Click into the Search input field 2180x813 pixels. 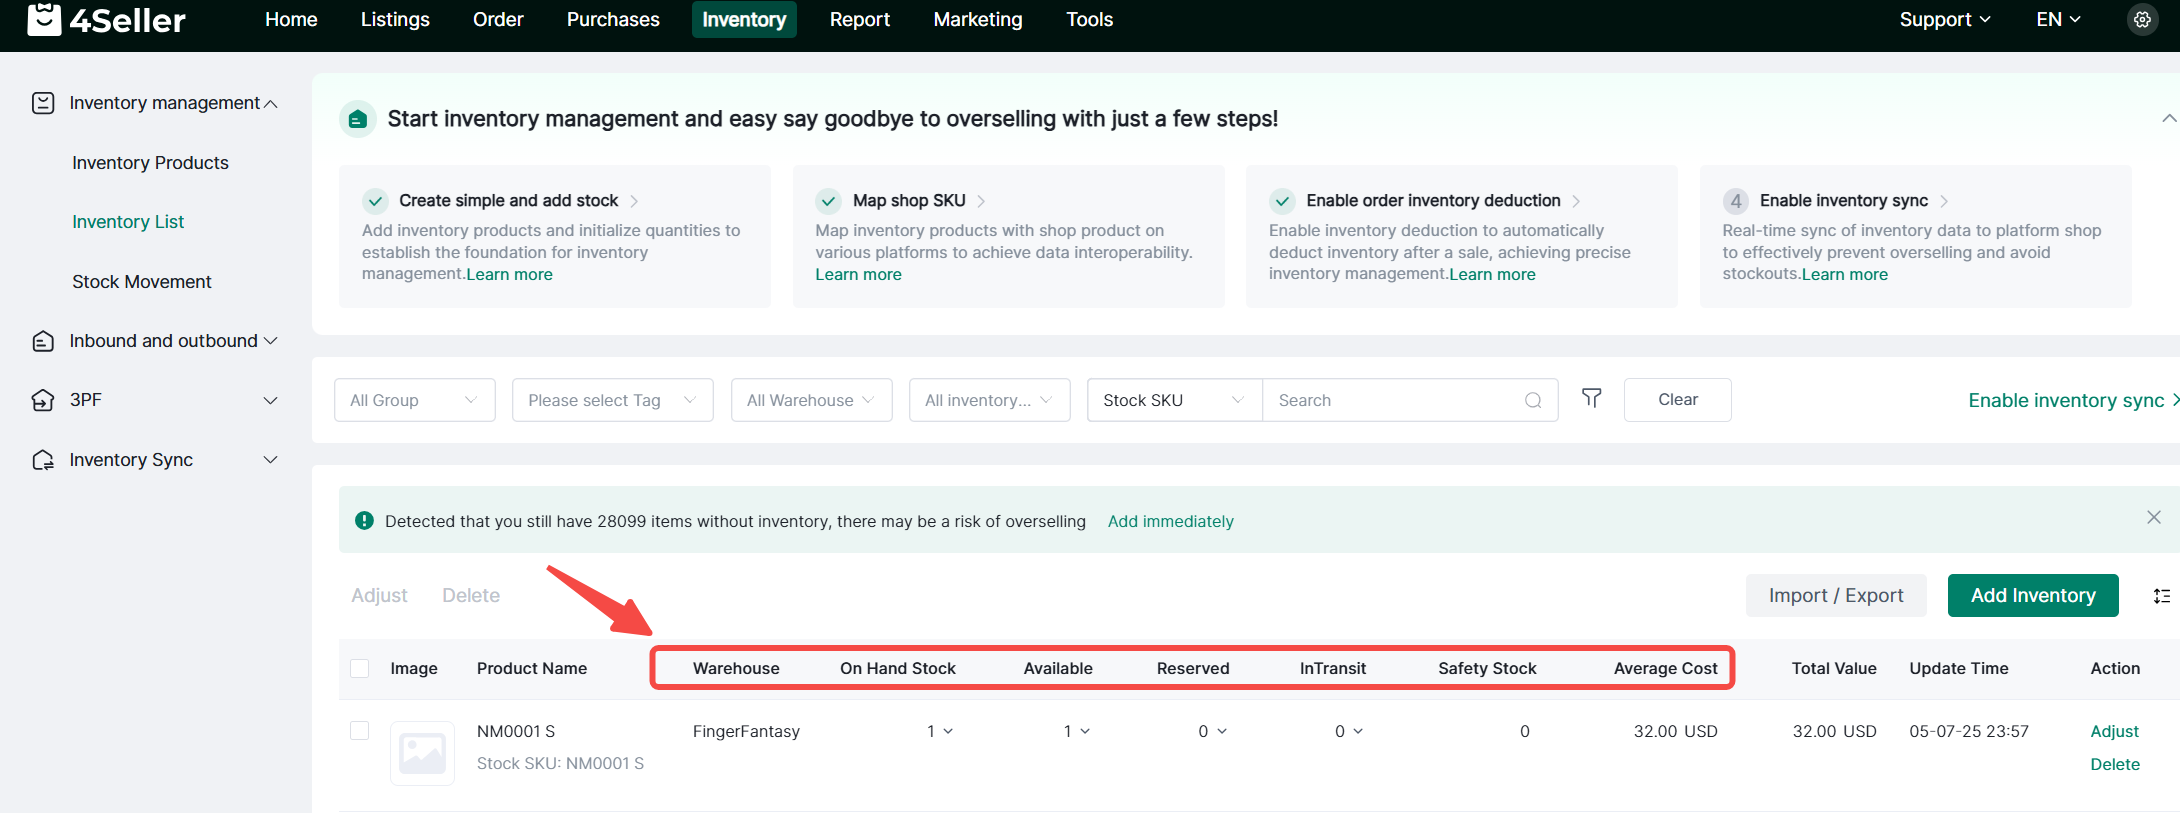coord(1390,400)
